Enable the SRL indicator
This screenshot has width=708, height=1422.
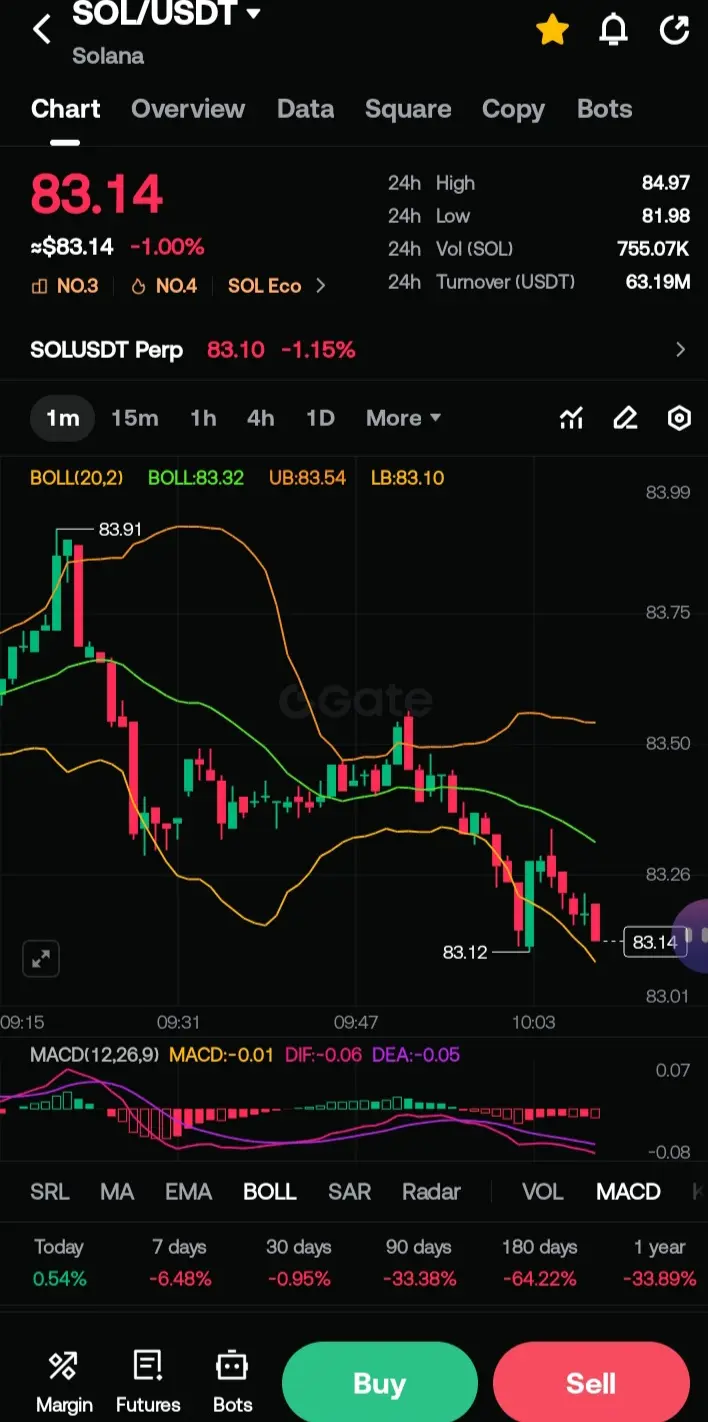50,1192
